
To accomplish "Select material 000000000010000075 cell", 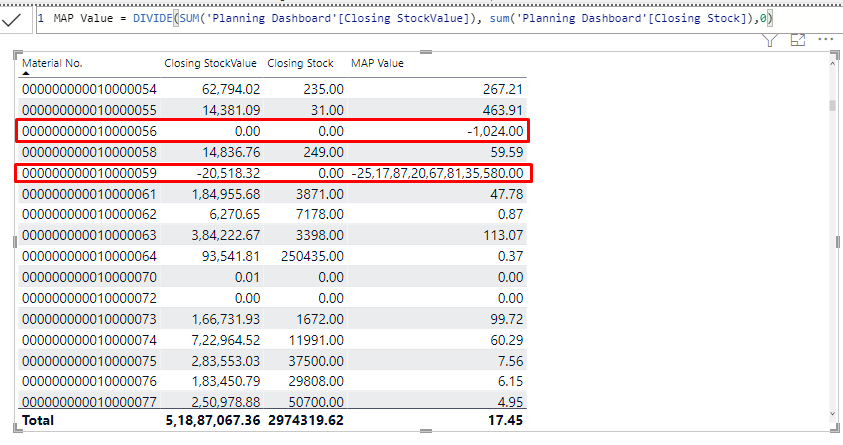I will 89,361.
